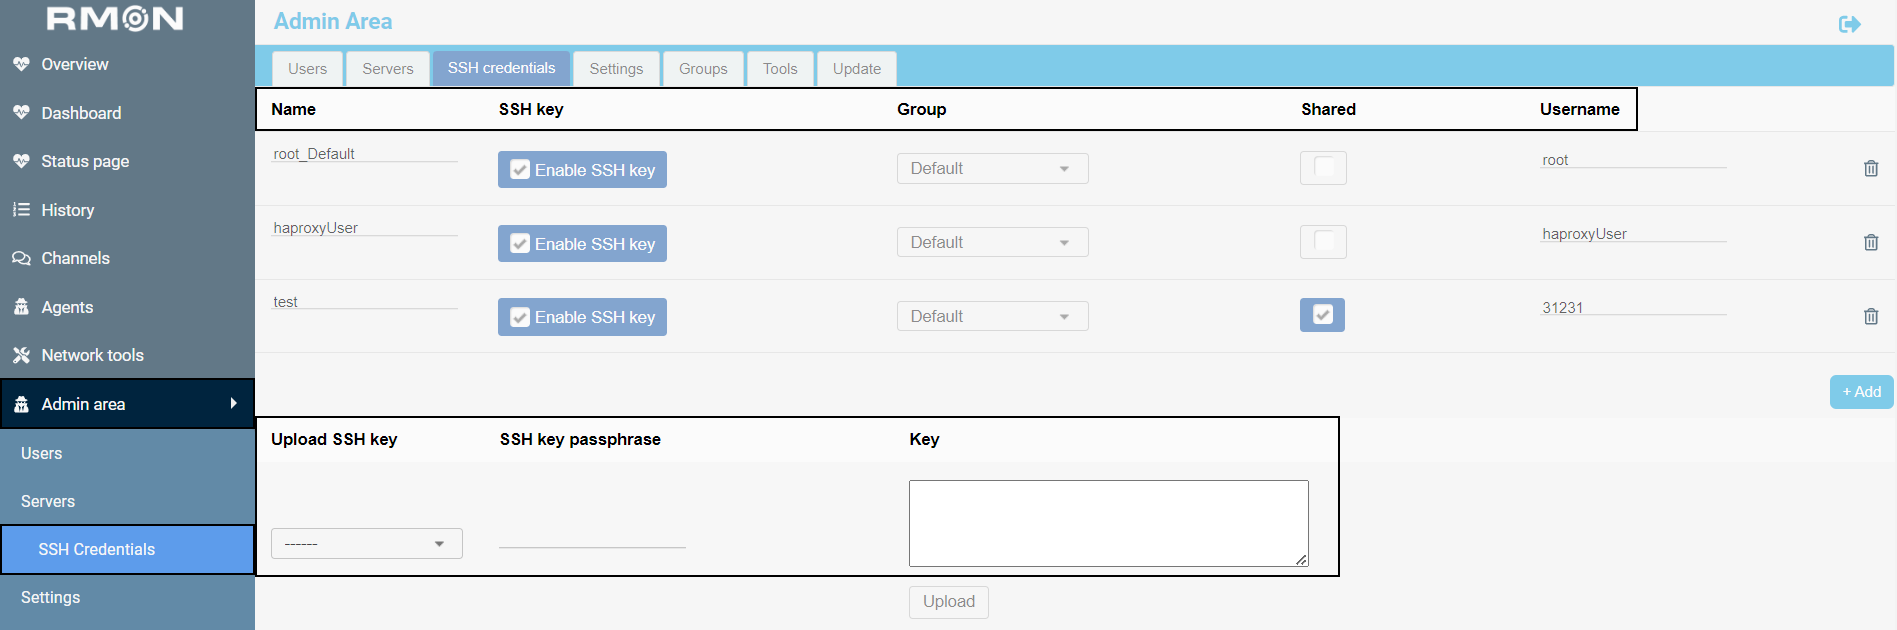Click the + Add button
This screenshot has height=630, width=1897.
click(x=1862, y=392)
